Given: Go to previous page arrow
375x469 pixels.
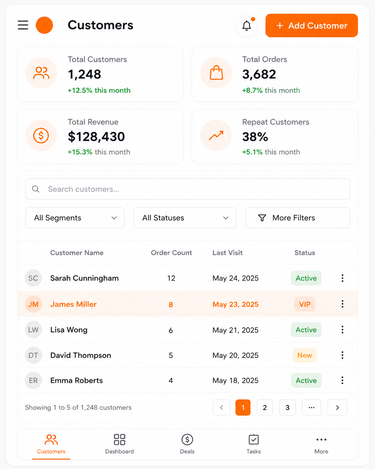Looking at the screenshot, I should 222,407.
